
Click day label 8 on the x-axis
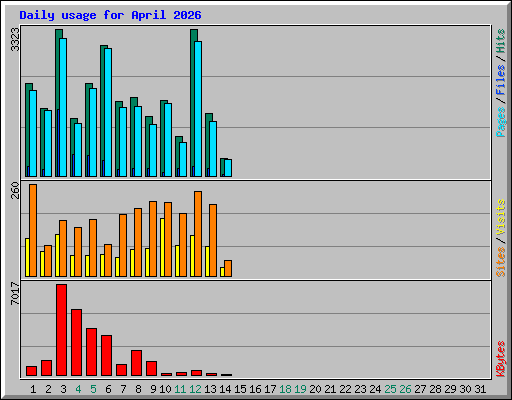pos(138,389)
